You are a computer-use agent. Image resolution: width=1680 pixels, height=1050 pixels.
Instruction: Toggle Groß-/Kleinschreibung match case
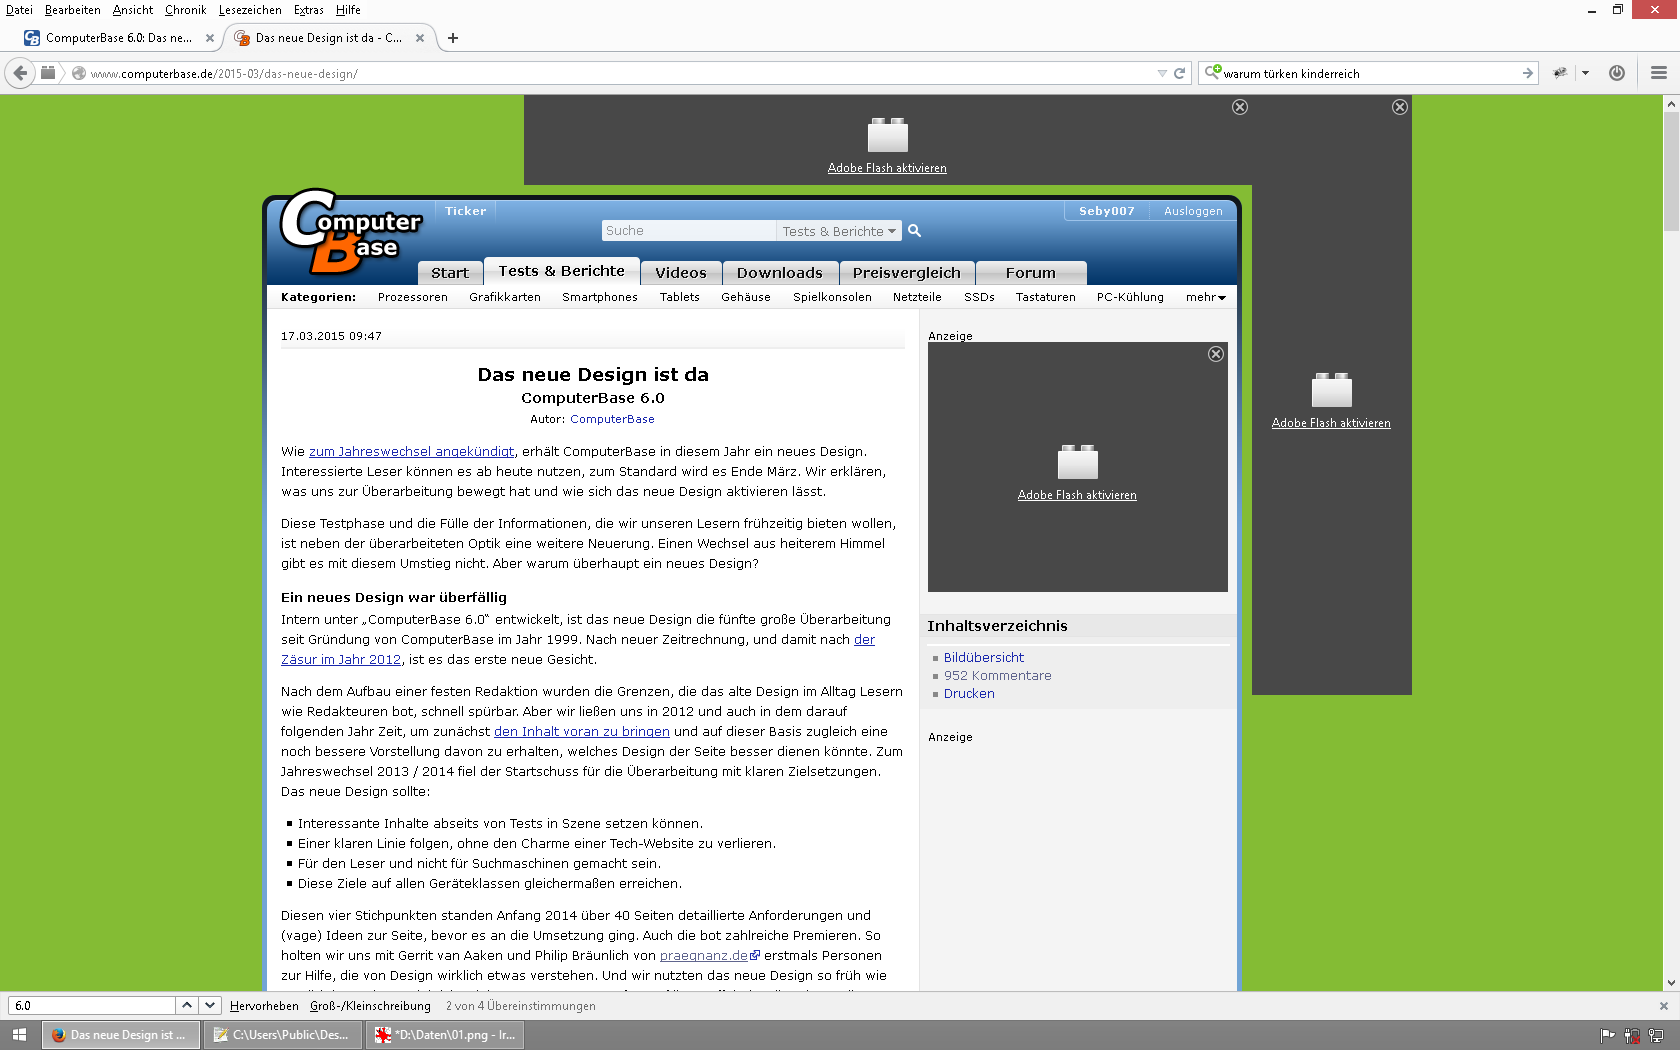(370, 1006)
